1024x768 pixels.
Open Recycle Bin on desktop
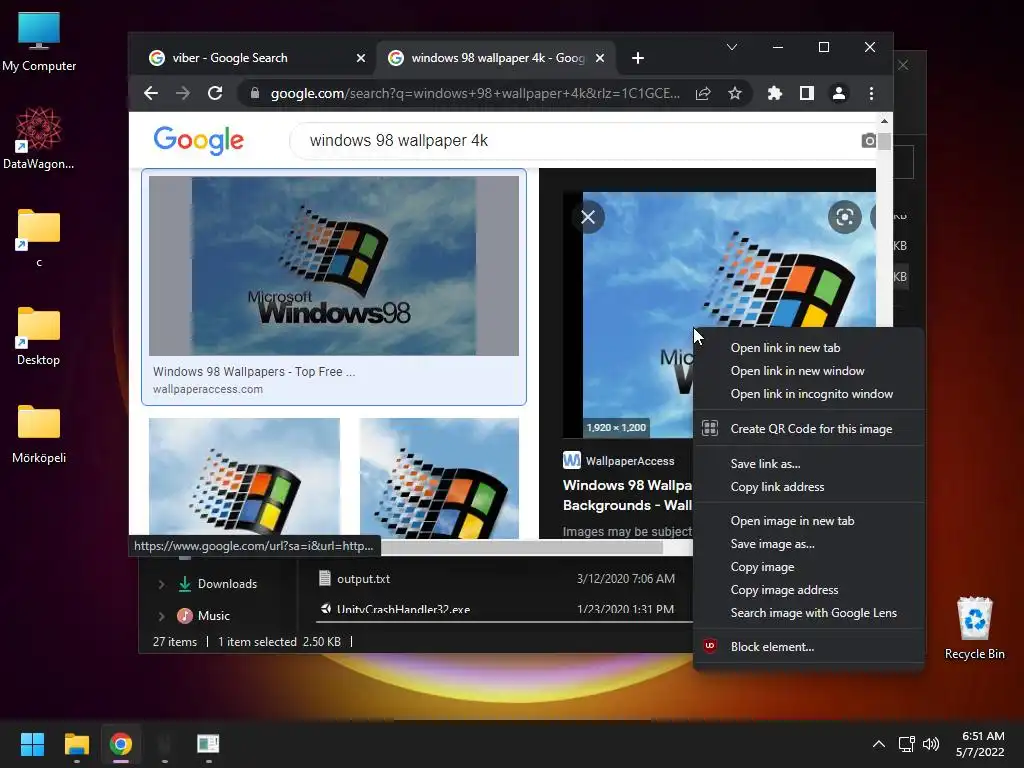974,628
